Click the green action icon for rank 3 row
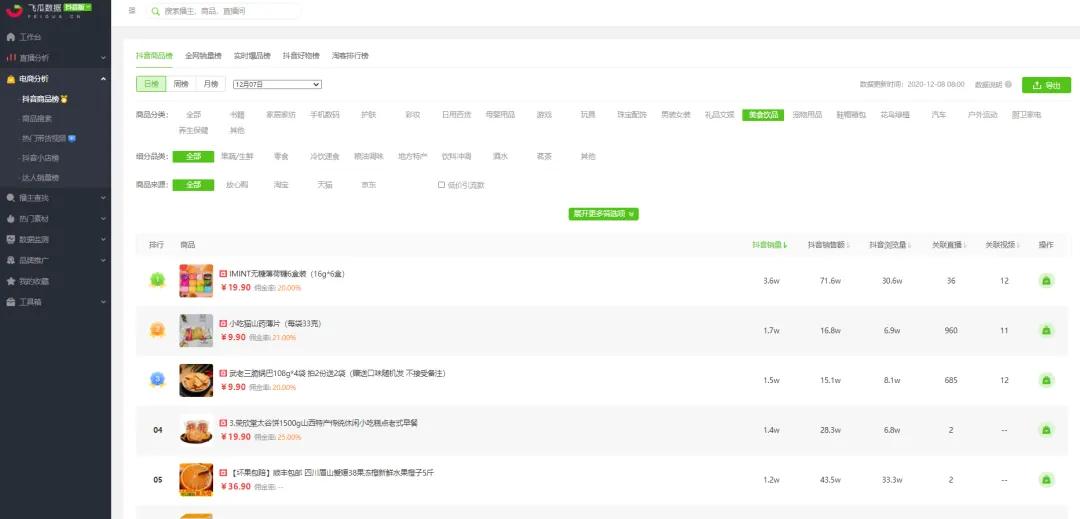The width and height of the screenshot is (1080, 519). coord(1046,380)
